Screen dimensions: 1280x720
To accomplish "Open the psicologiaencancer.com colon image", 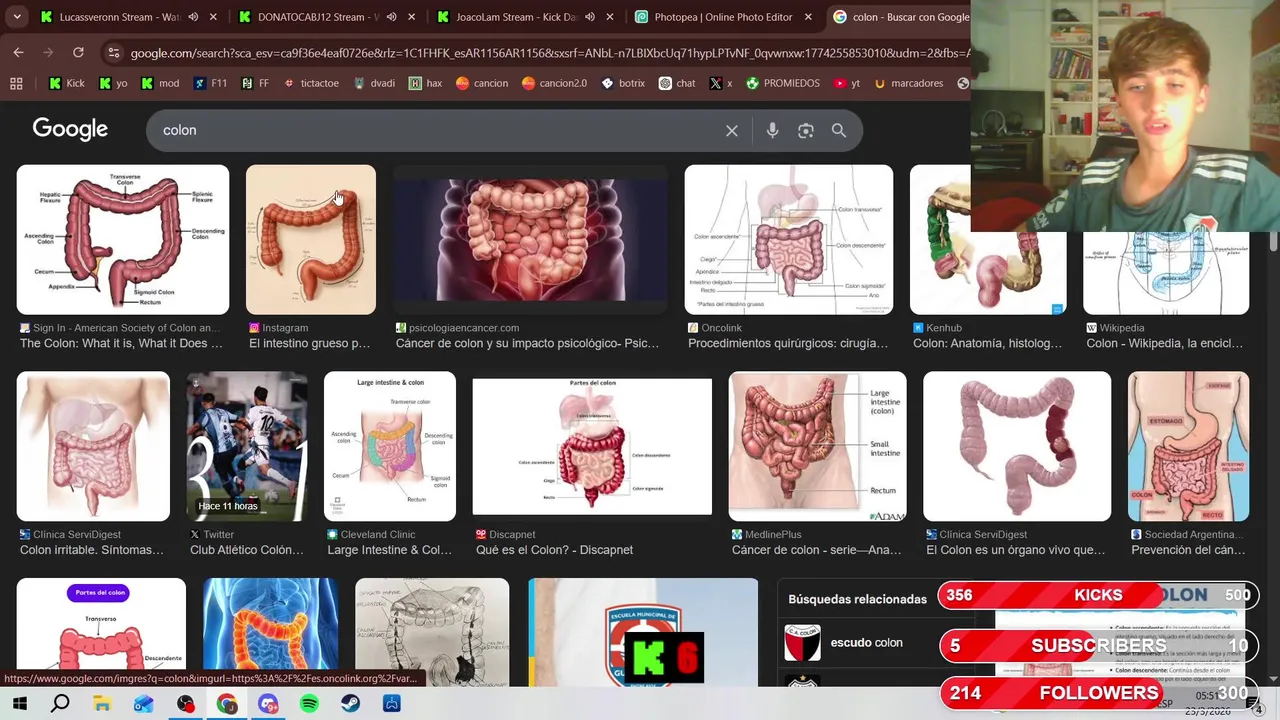I will coord(530,240).
